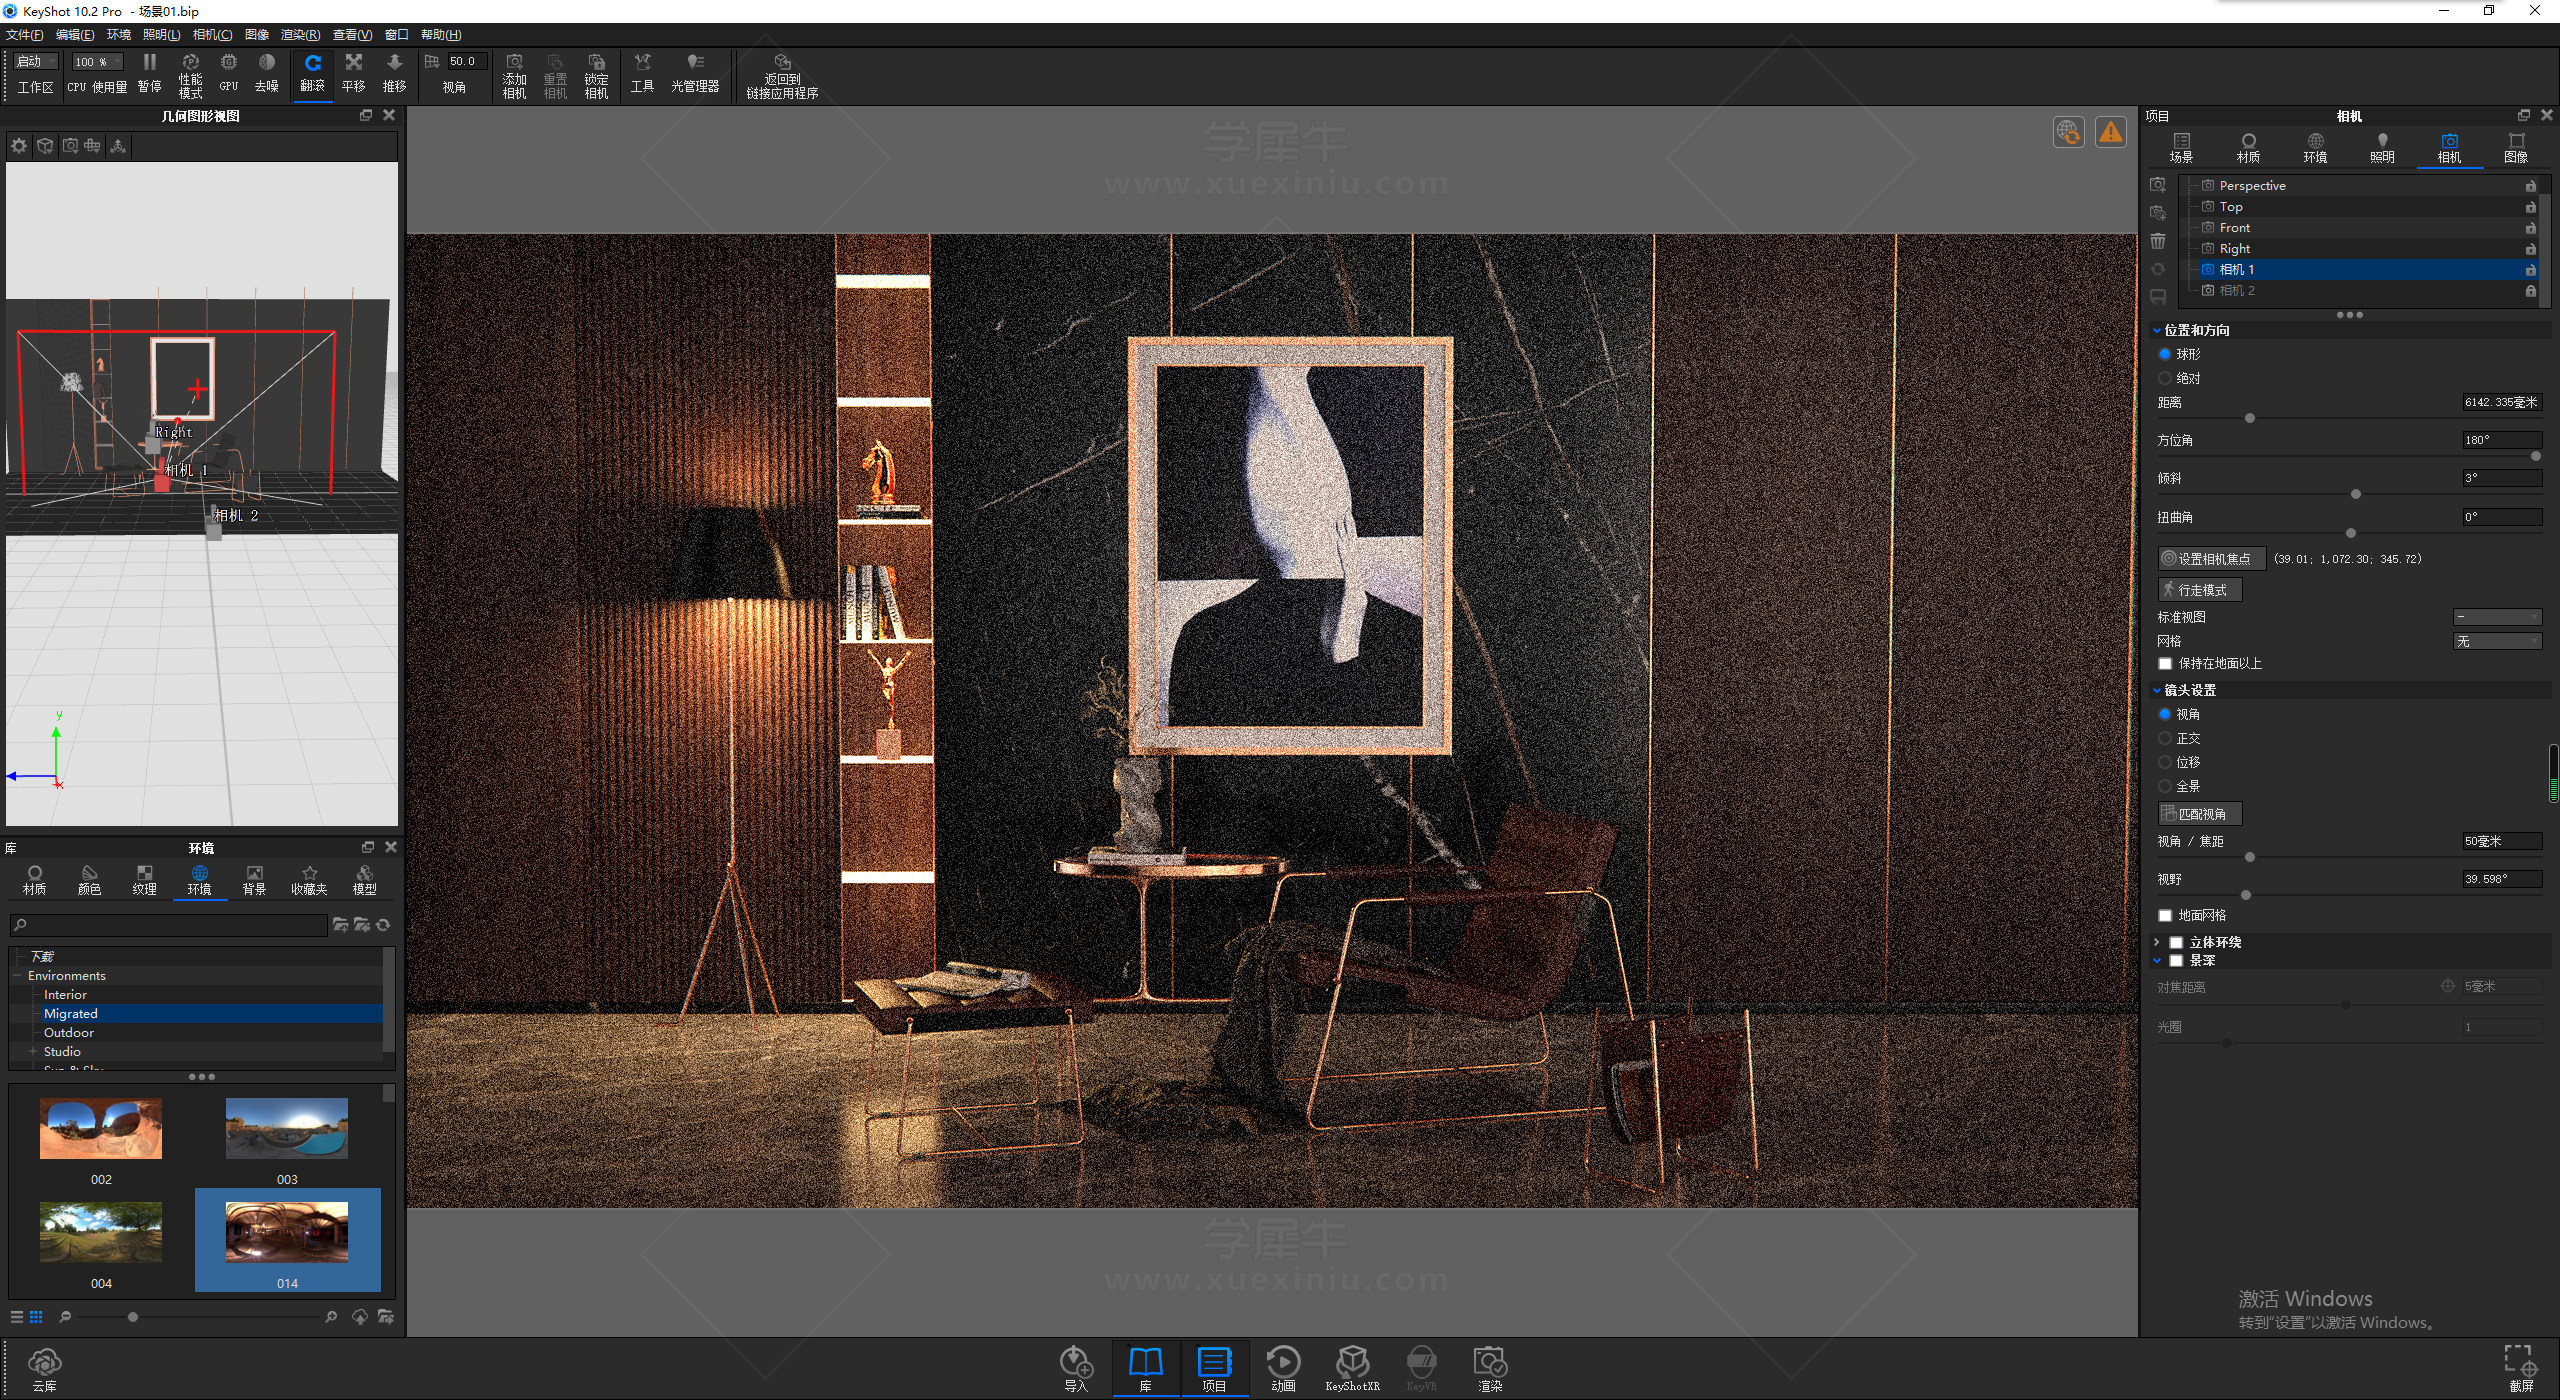Image resolution: width=2560 pixels, height=1400 pixels.
Task: Select Orthographic lens radio button
Action: coord(2165,738)
